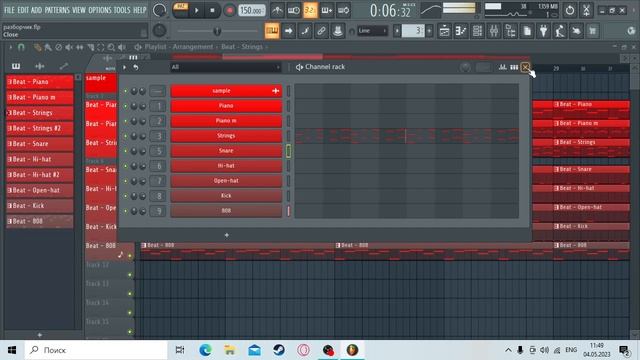Open the graph editor in Channel rack
This screenshot has width=640, height=360.
click(503, 67)
